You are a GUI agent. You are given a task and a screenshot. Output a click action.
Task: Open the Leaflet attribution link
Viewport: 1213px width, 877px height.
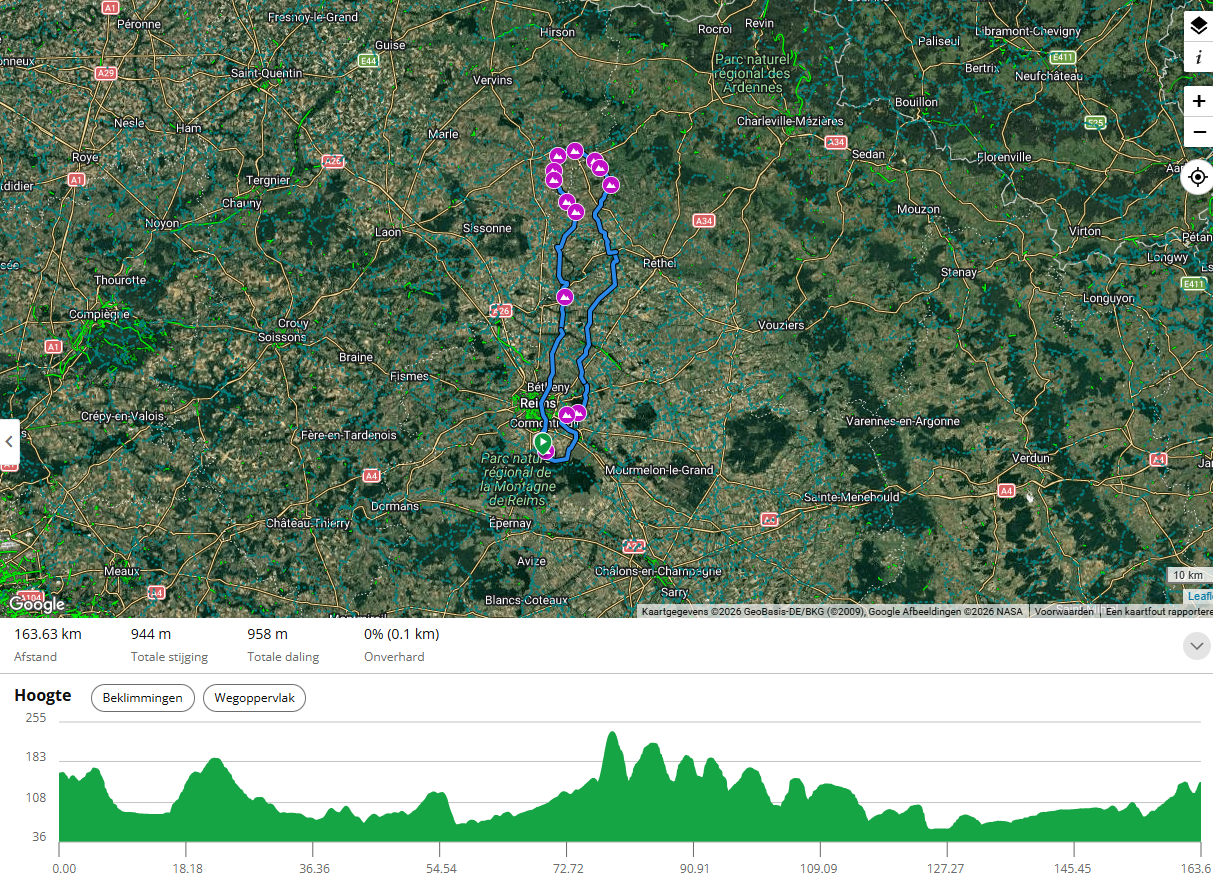(x=1200, y=596)
